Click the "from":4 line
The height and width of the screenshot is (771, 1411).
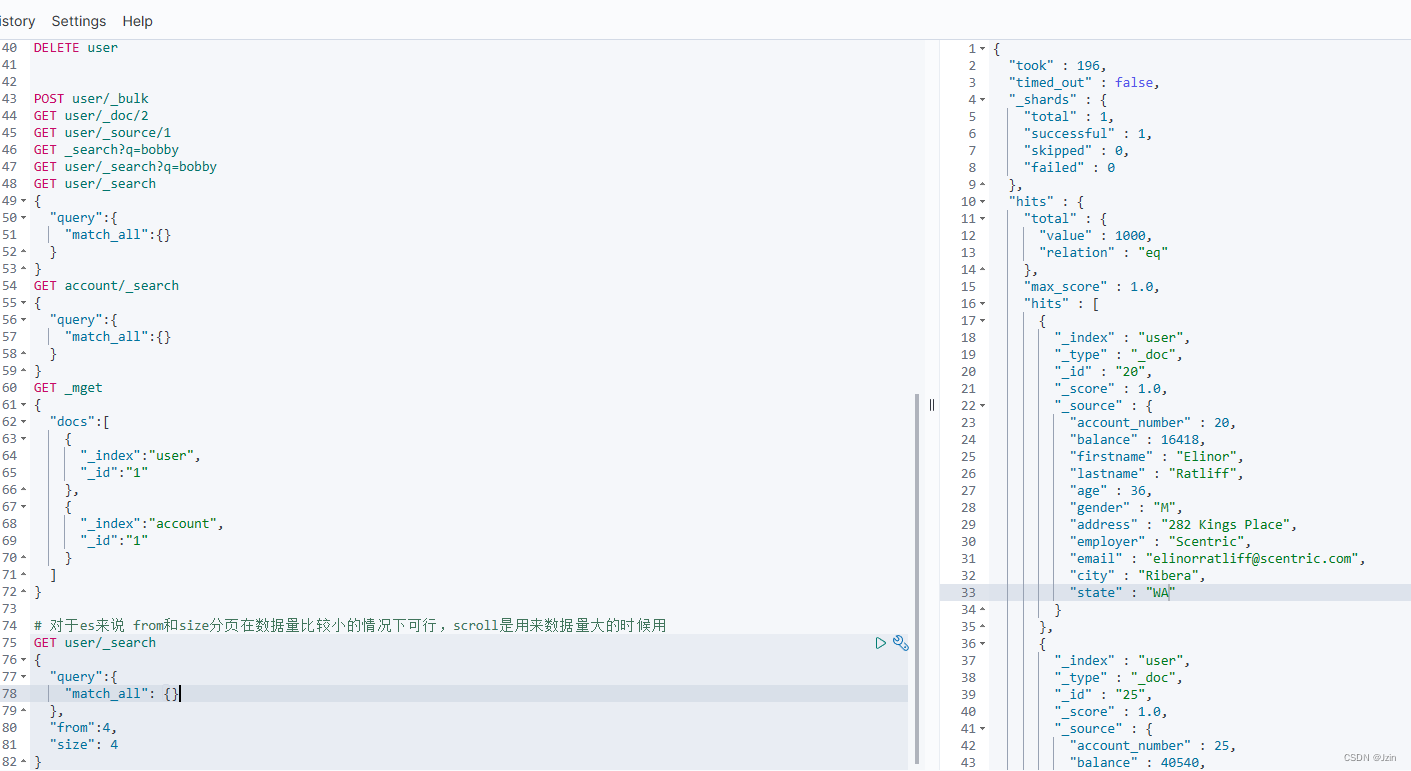83,728
